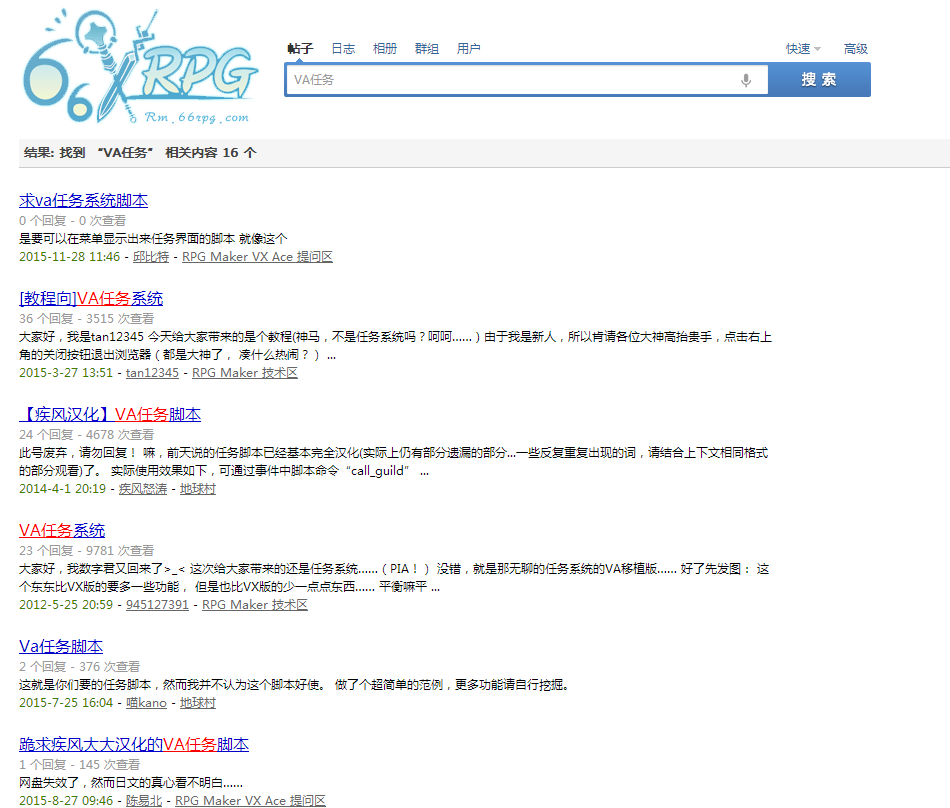Open the 群组 search tab
The image size is (950, 808).
click(427, 48)
